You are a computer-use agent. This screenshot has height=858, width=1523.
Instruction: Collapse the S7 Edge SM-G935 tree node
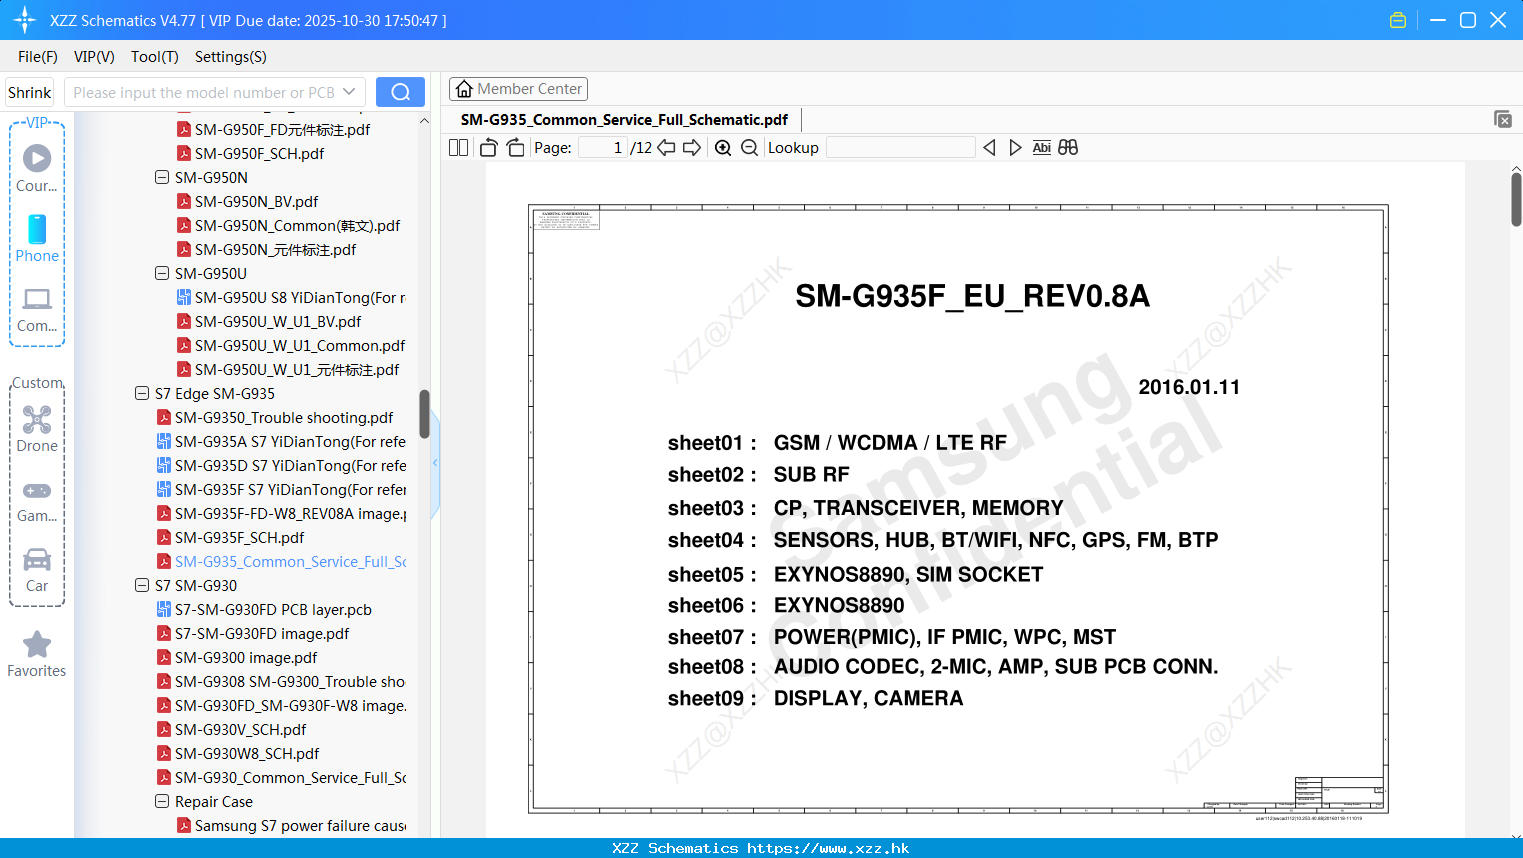[x=141, y=394]
